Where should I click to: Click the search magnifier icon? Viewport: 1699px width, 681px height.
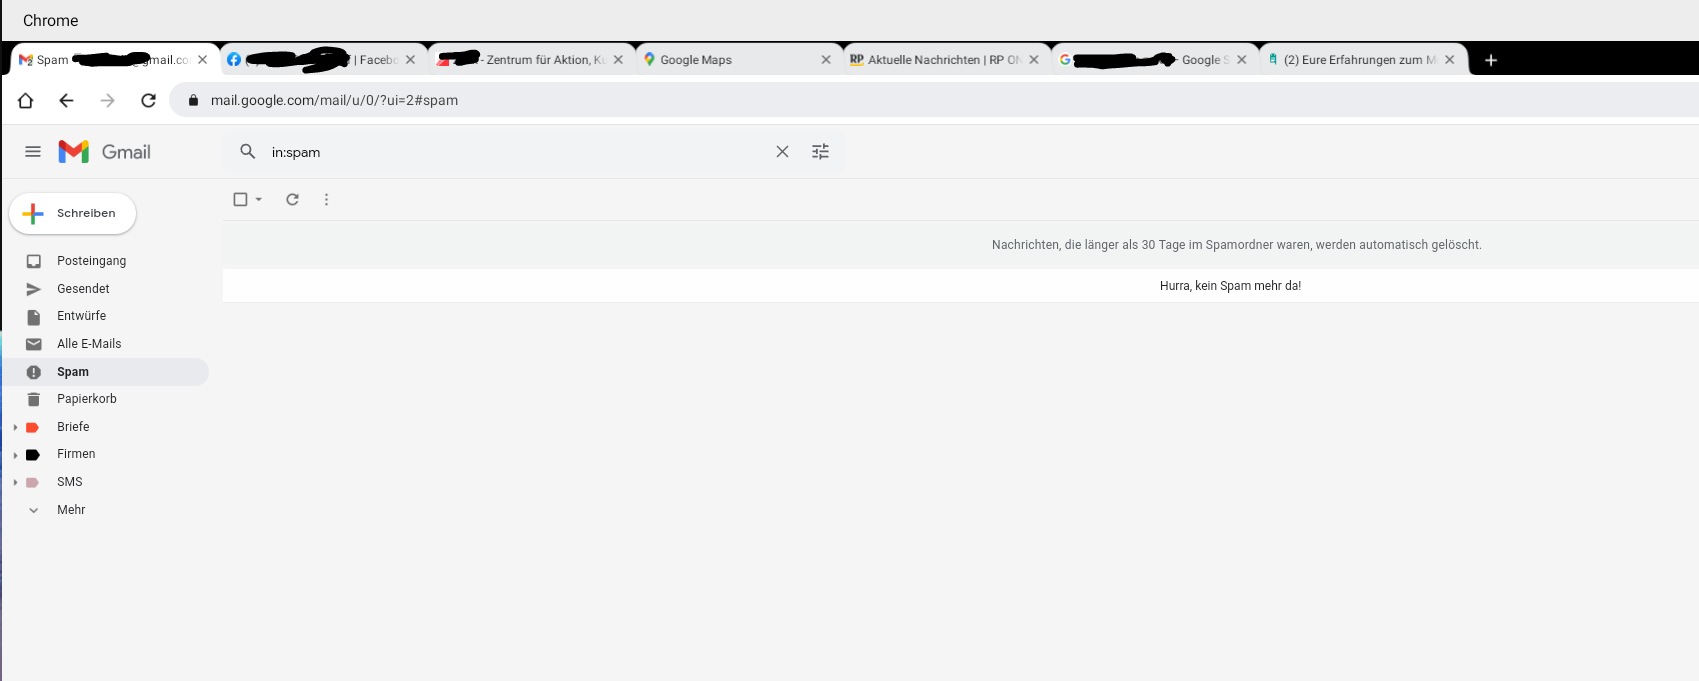[248, 152]
